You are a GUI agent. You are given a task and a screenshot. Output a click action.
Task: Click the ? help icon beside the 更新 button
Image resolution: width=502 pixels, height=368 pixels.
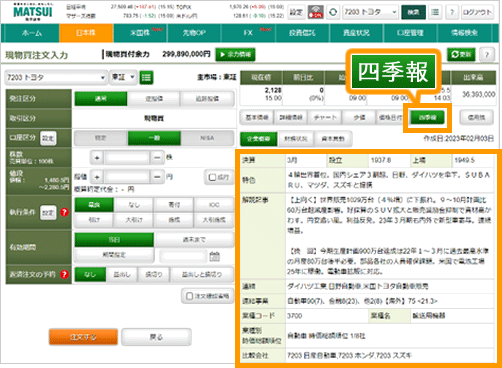pos(487,54)
